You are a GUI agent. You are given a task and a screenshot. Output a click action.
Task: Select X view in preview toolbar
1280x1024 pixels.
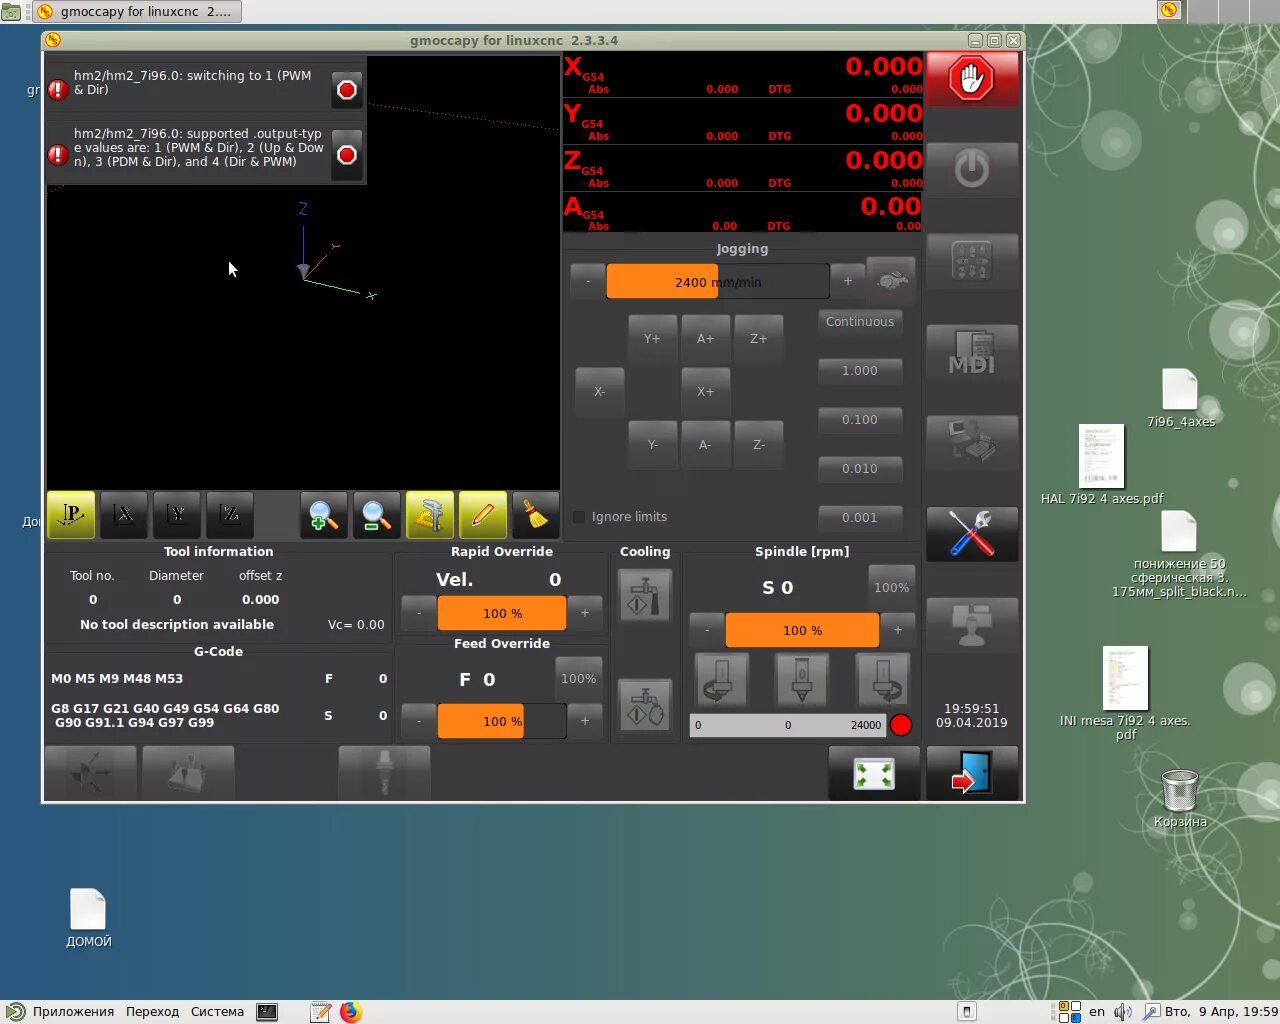point(124,515)
